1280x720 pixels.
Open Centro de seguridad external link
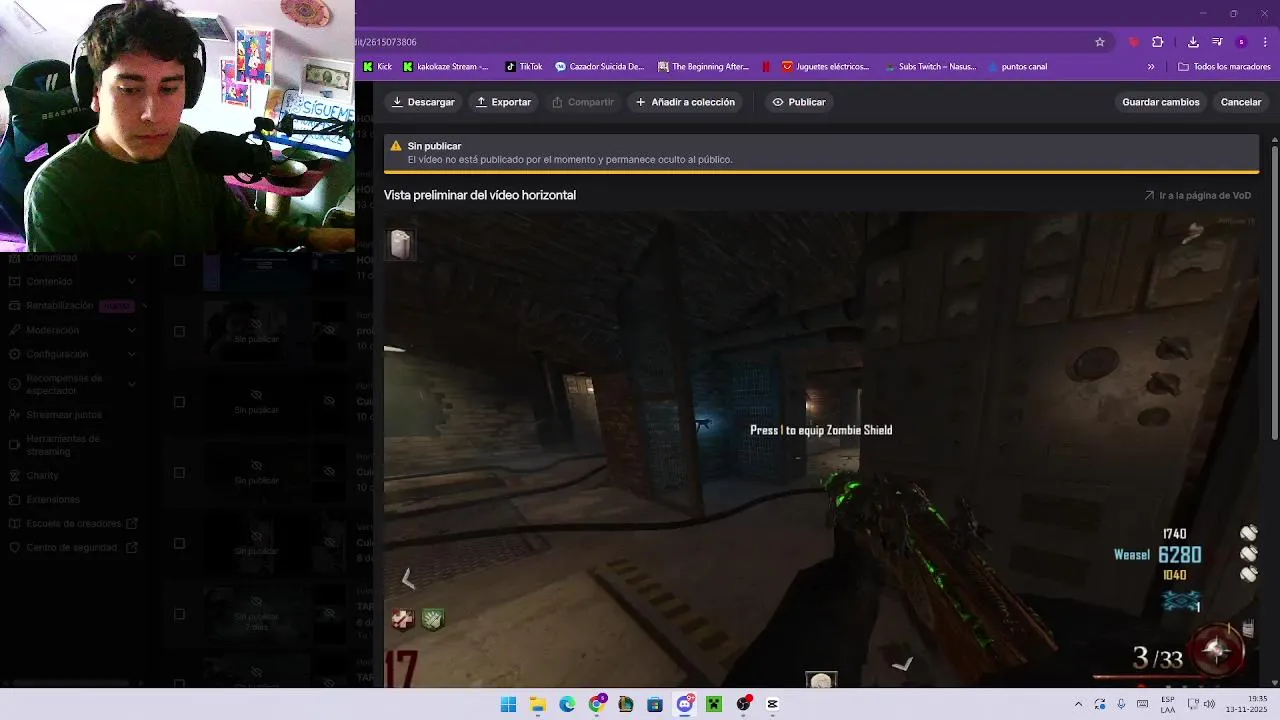[x=71, y=547]
